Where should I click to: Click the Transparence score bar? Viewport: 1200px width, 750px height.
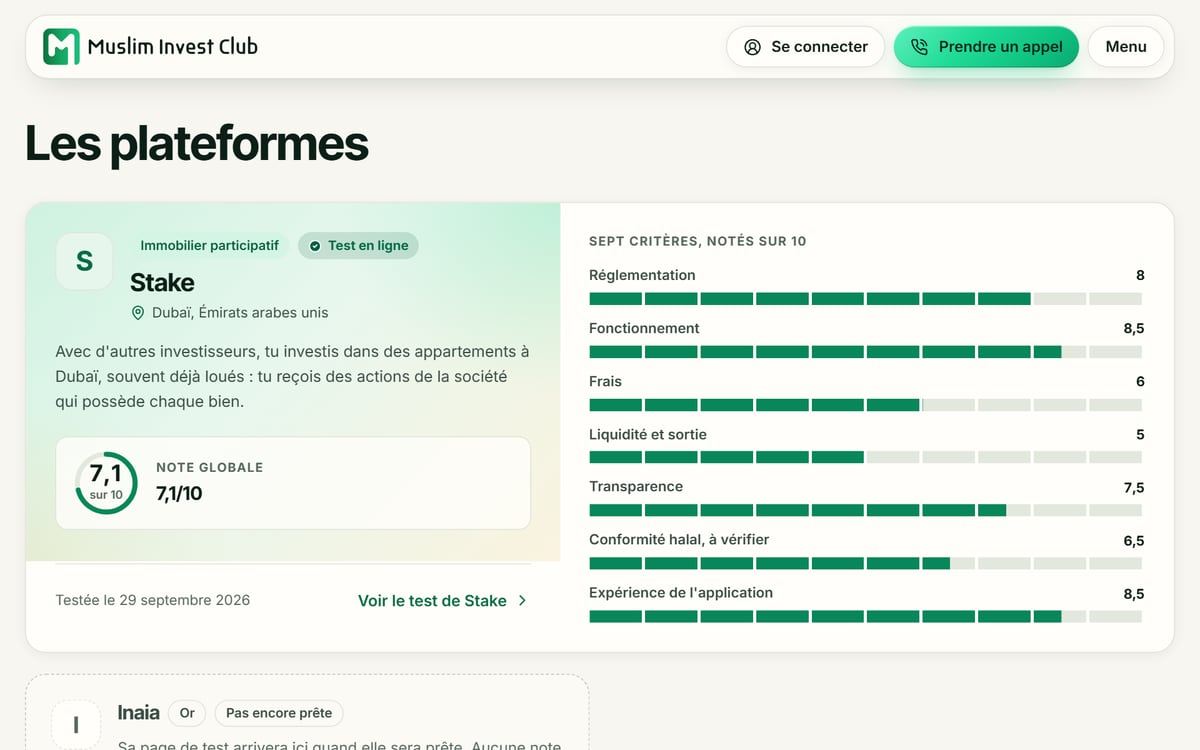pos(865,510)
